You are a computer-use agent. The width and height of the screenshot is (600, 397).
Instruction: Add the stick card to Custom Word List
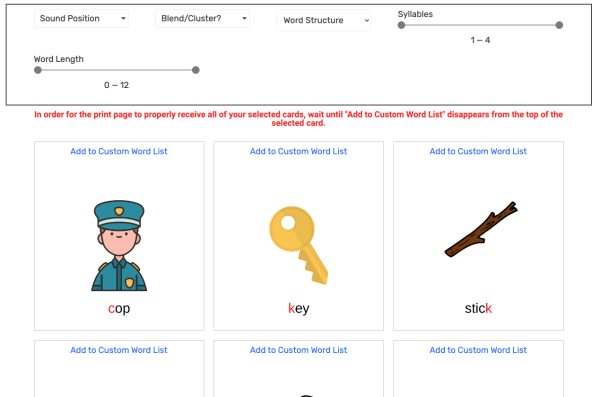pos(478,151)
